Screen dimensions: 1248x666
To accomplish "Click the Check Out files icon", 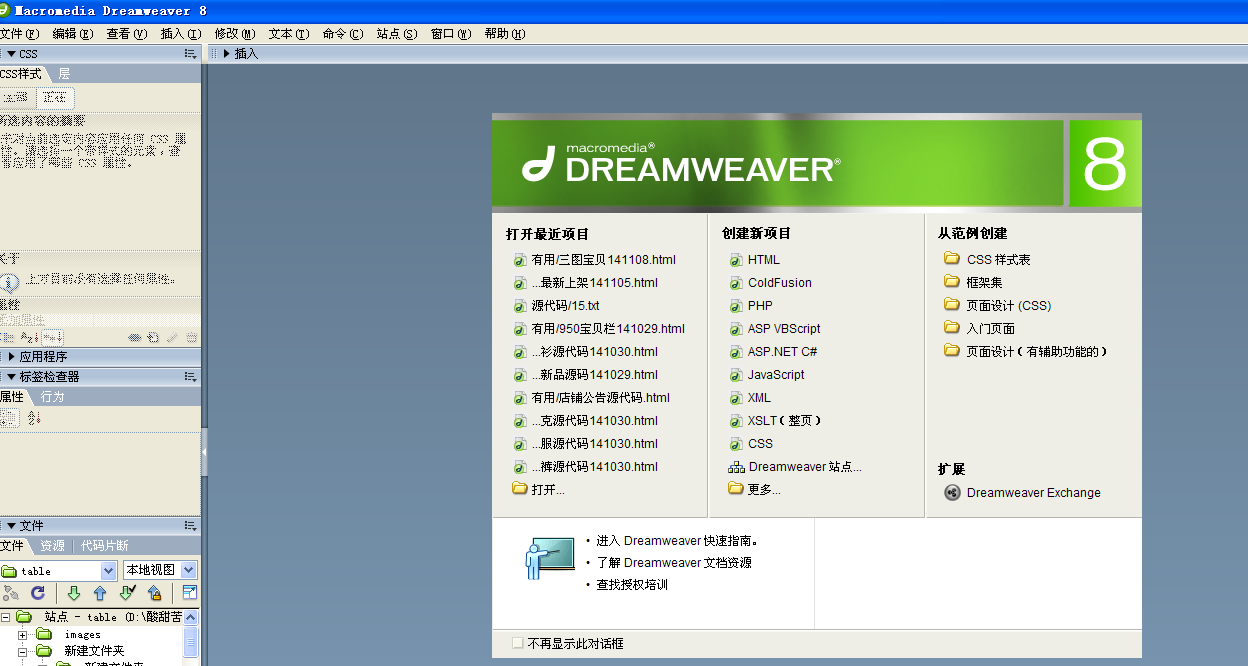I will 127,593.
